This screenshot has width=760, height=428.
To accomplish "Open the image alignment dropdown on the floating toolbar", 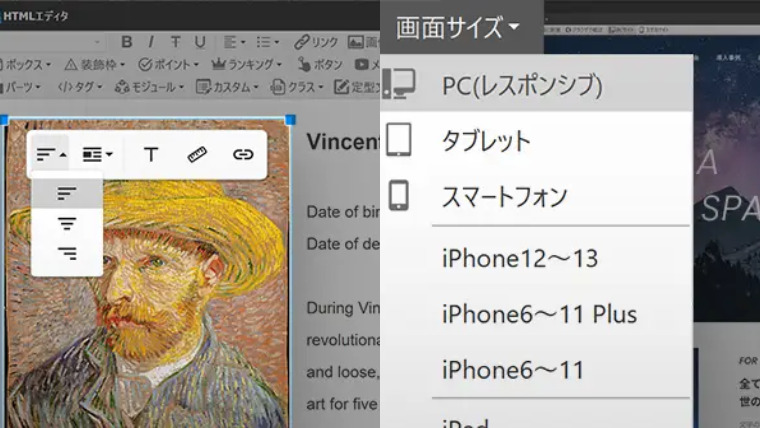I will (51, 155).
